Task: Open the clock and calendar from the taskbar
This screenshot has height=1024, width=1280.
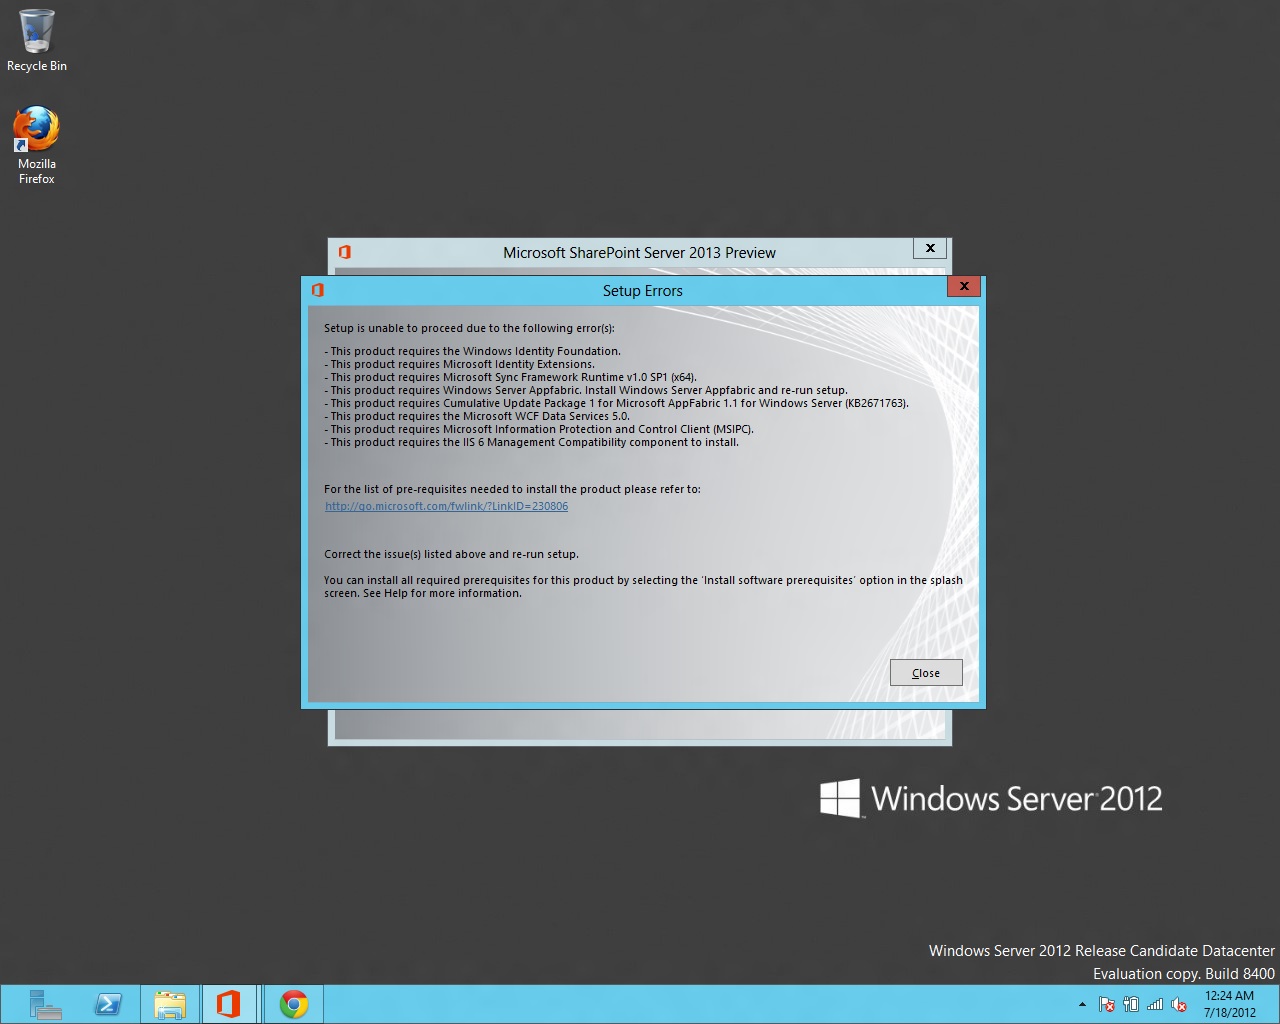Action: click(x=1229, y=1003)
